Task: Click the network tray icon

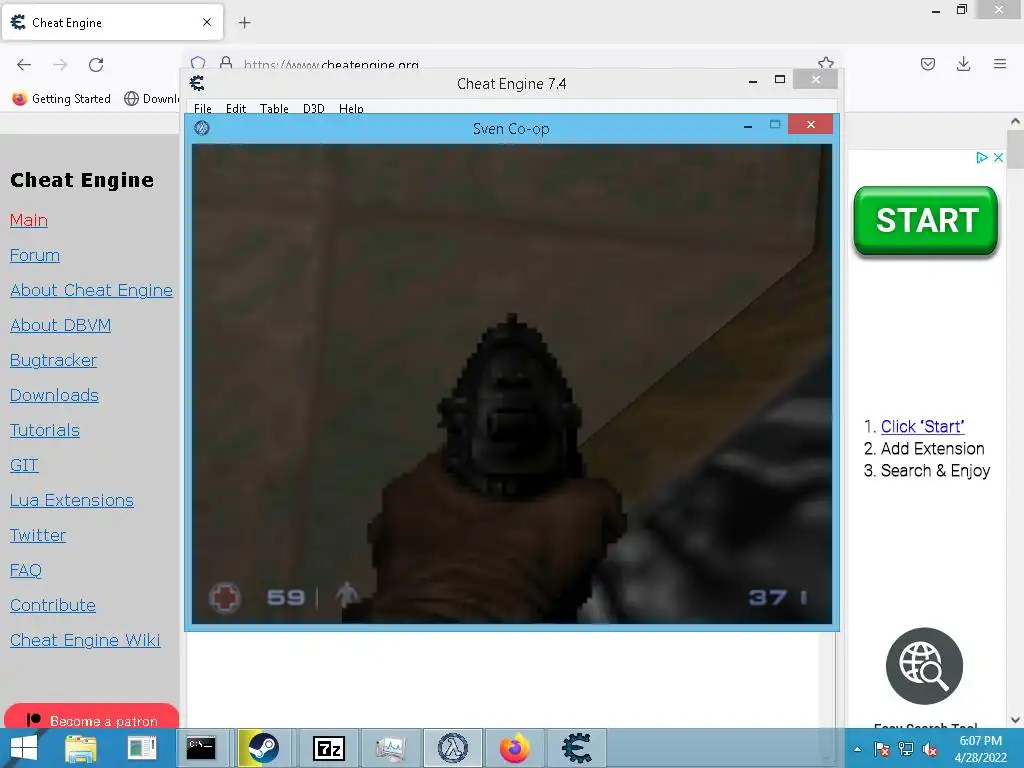Action: click(x=906, y=749)
